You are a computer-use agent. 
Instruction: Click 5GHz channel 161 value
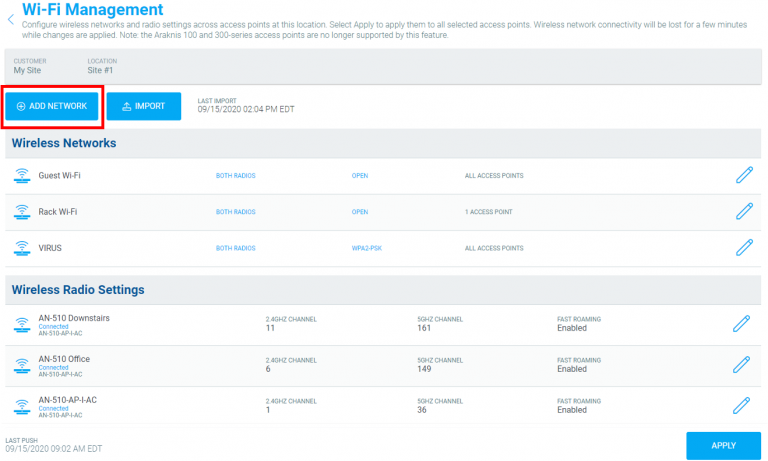(424, 328)
